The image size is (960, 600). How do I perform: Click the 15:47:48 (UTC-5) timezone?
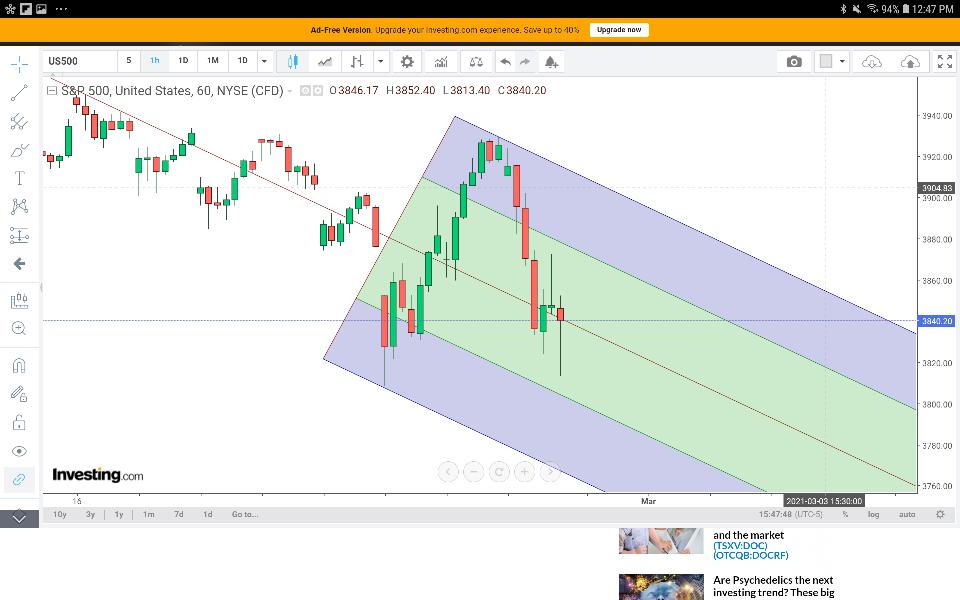[791, 514]
